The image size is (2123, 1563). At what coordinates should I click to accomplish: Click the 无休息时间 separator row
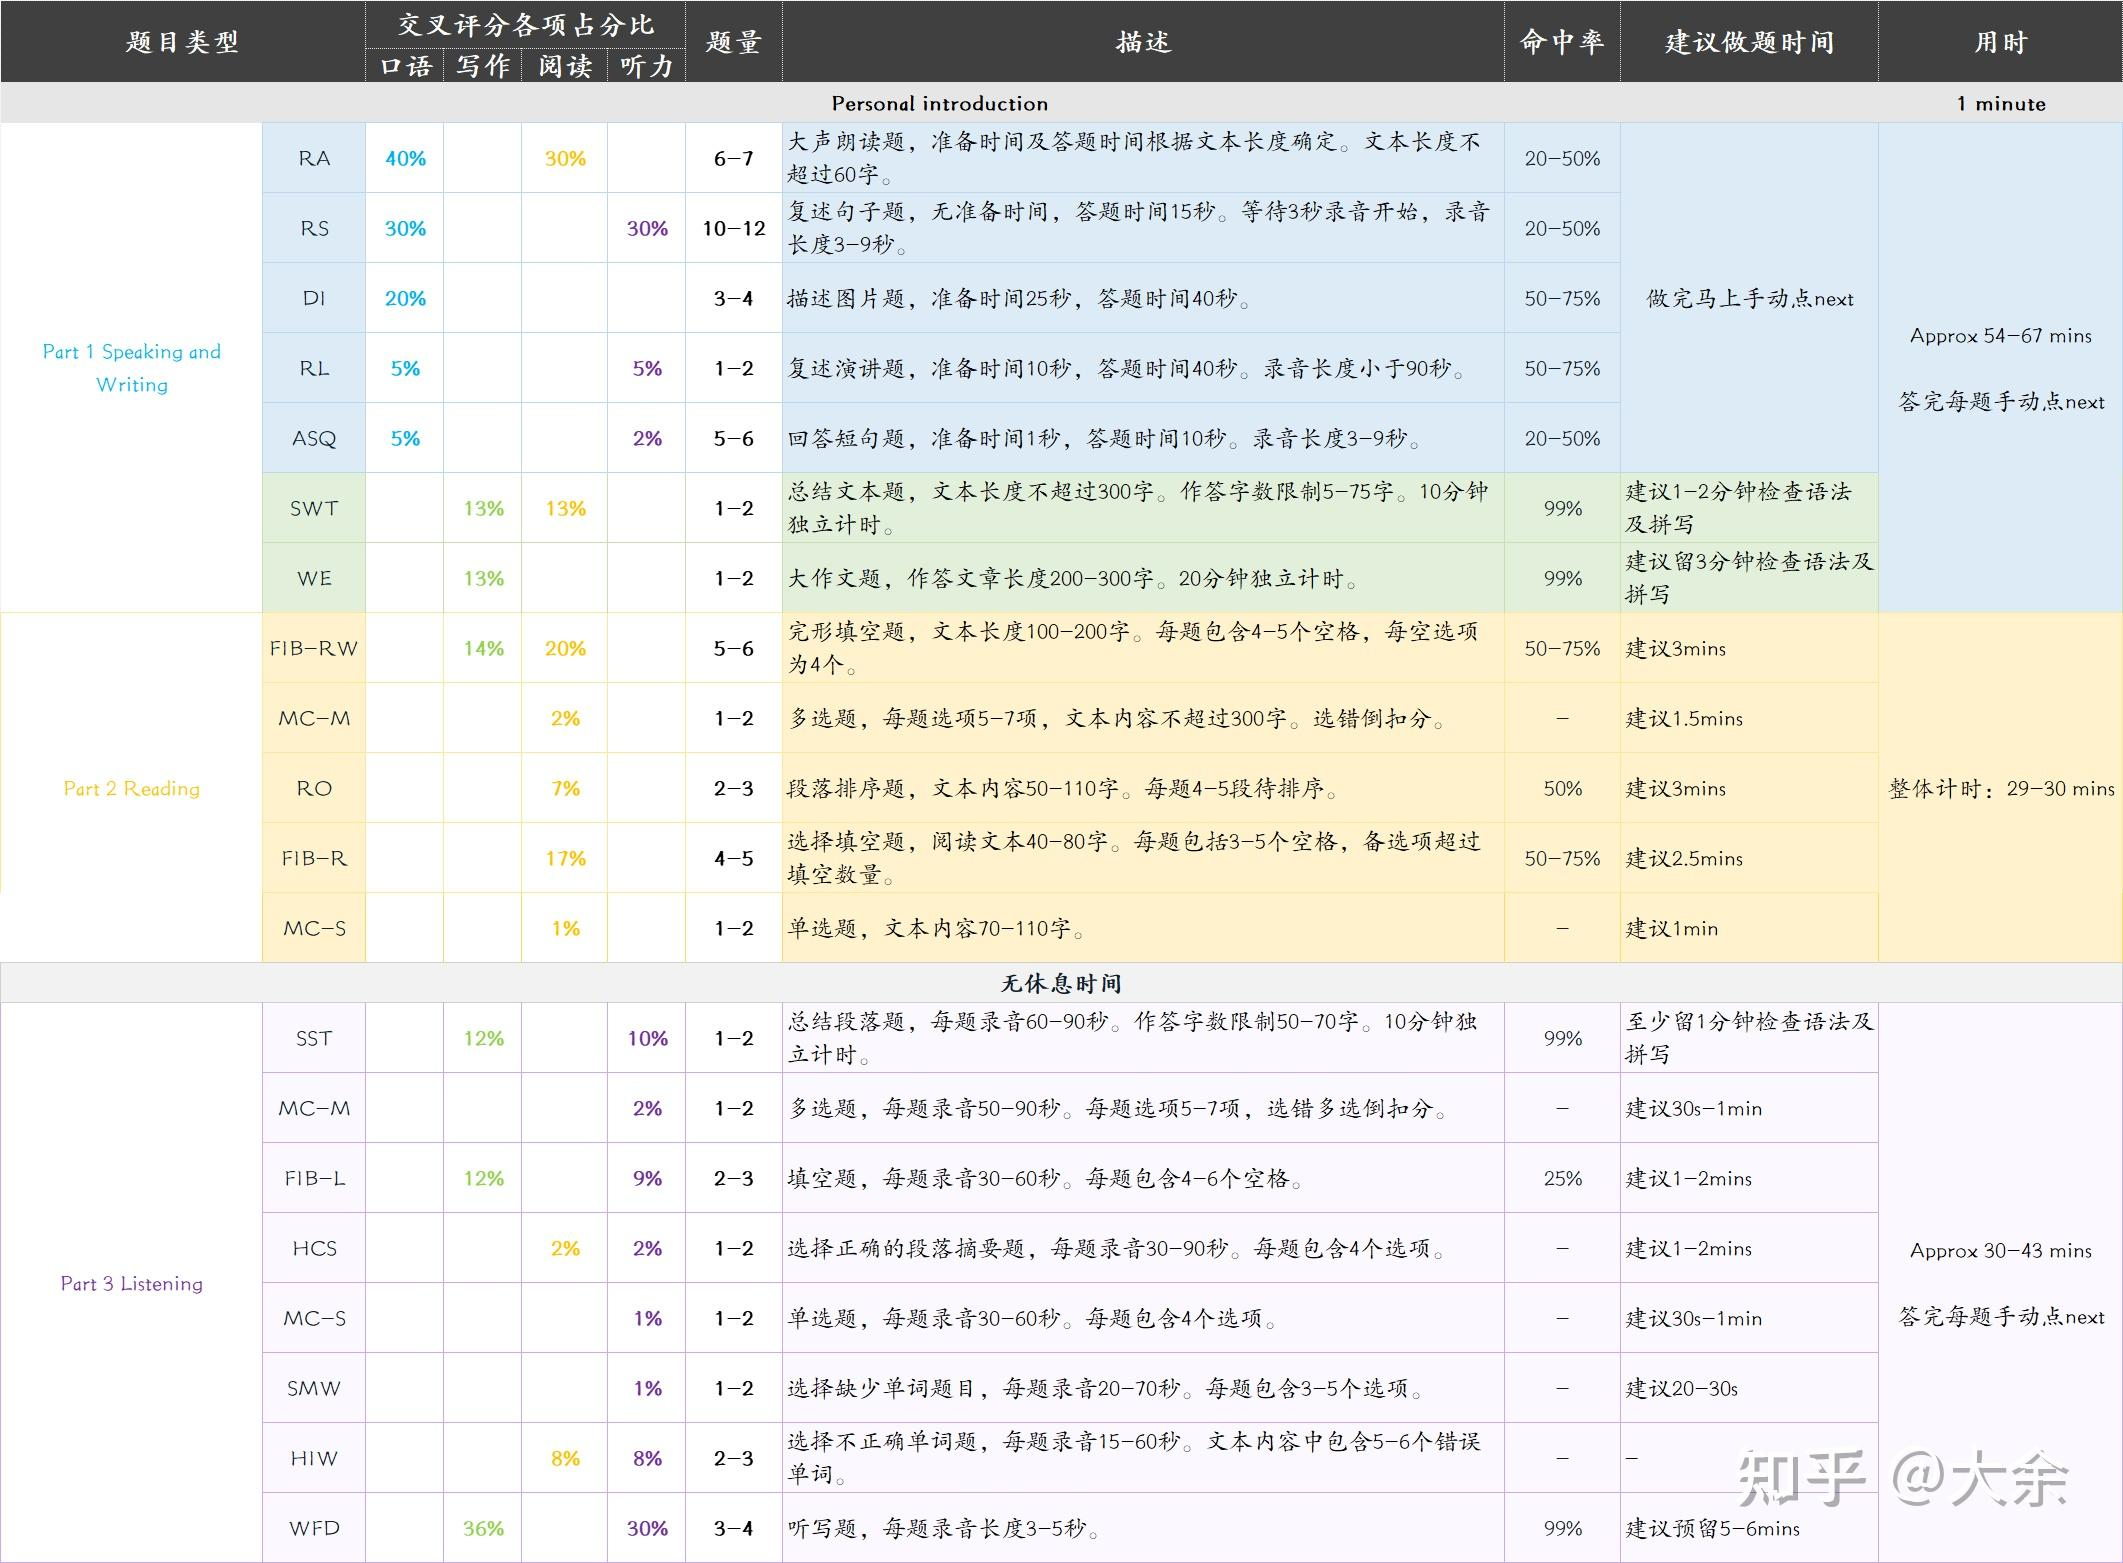tap(1060, 983)
